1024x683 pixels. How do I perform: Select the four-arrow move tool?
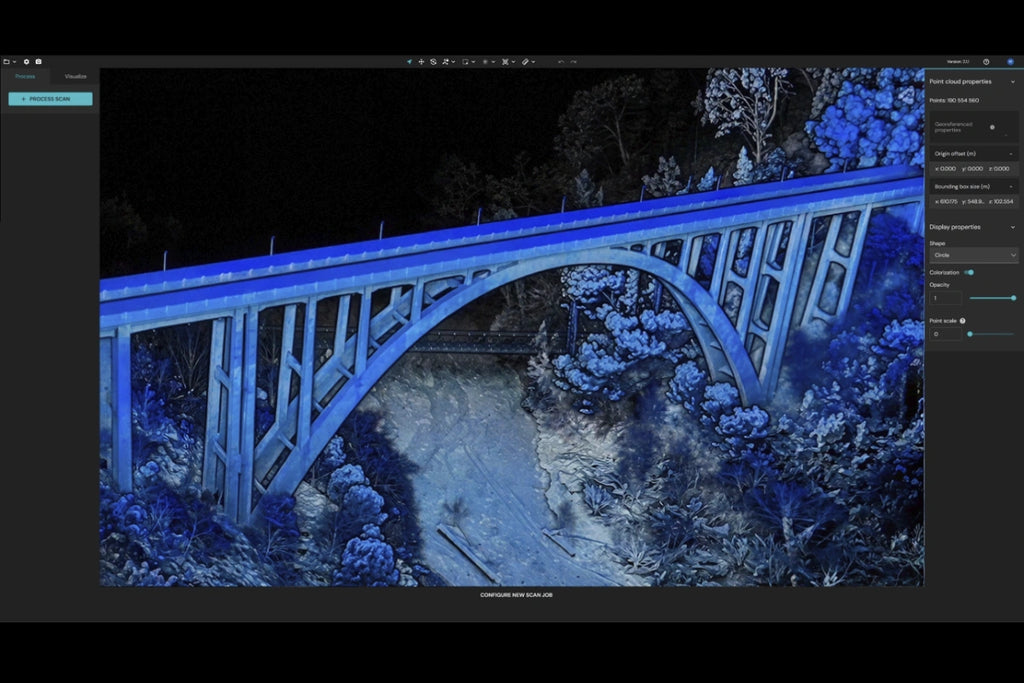pyautogui.click(x=421, y=61)
